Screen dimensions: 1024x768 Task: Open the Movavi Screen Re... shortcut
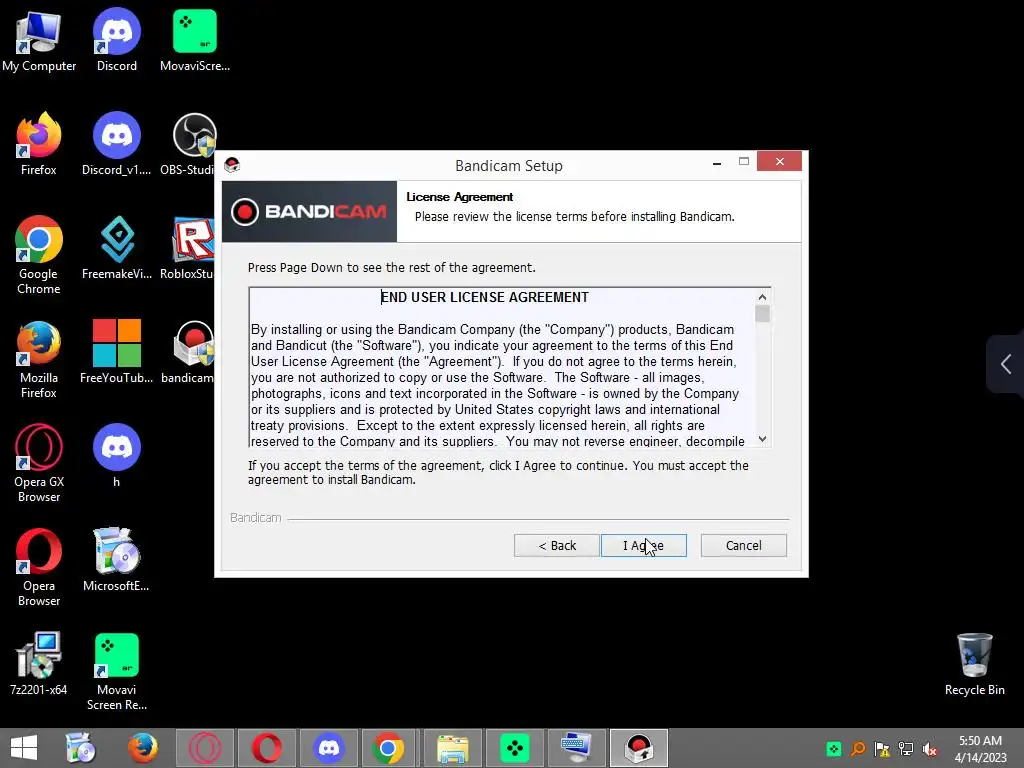(116, 671)
